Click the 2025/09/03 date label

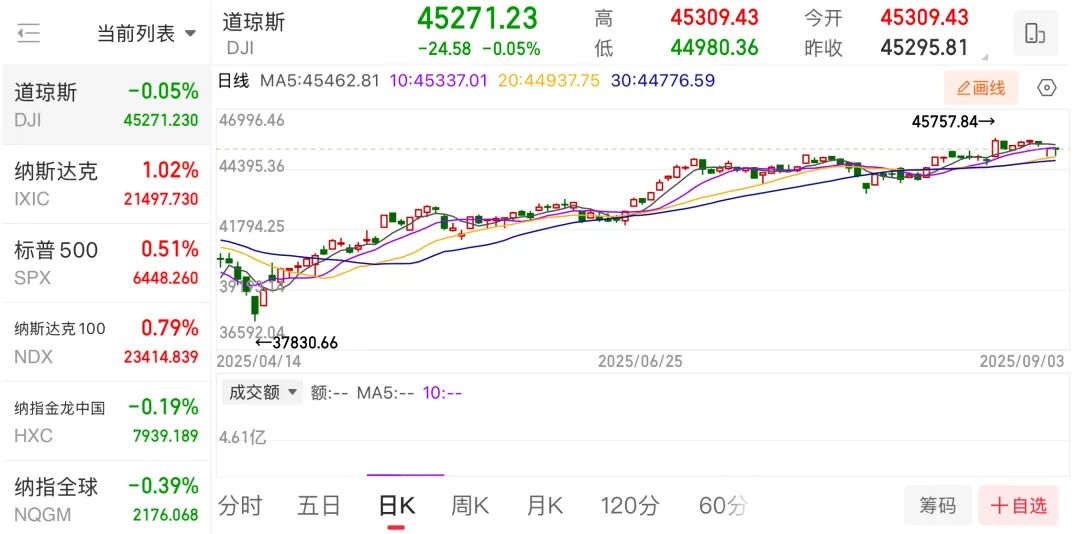click(1022, 361)
